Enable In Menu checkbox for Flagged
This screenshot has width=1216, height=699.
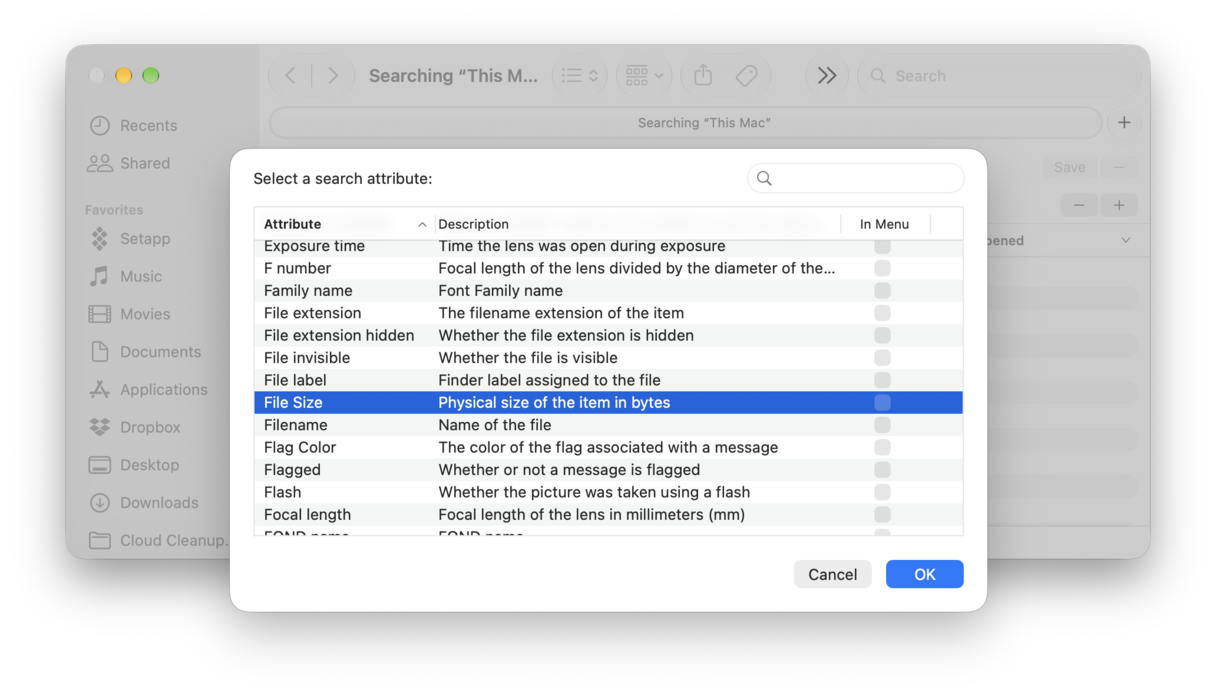point(882,470)
